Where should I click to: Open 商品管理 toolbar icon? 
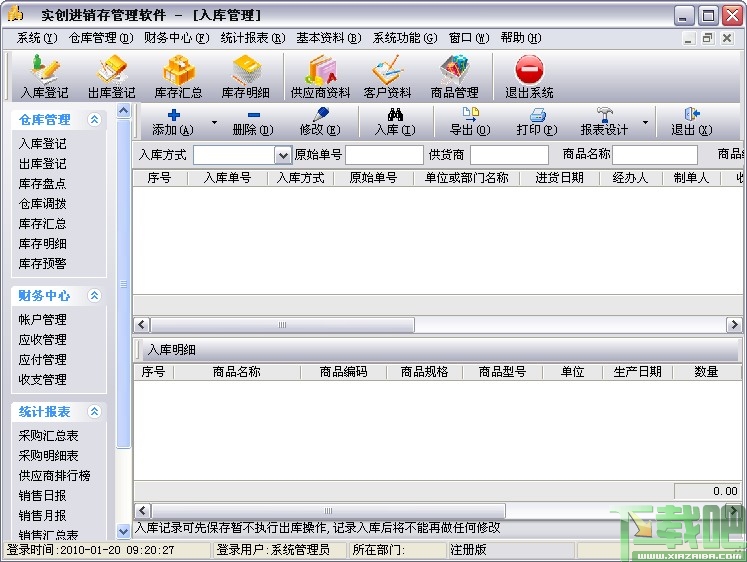point(454,70)
